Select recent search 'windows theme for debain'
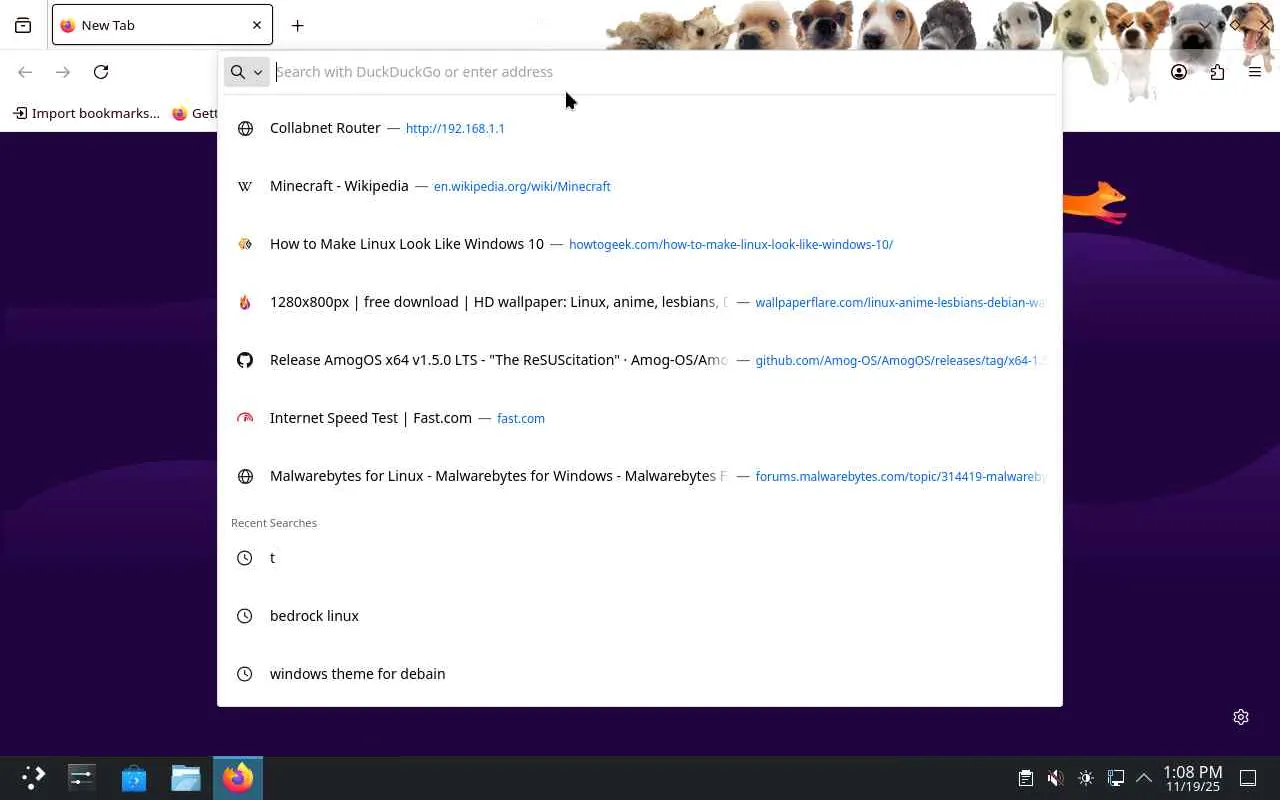The width and height of the screenshot is (1280, 800). 640,674
